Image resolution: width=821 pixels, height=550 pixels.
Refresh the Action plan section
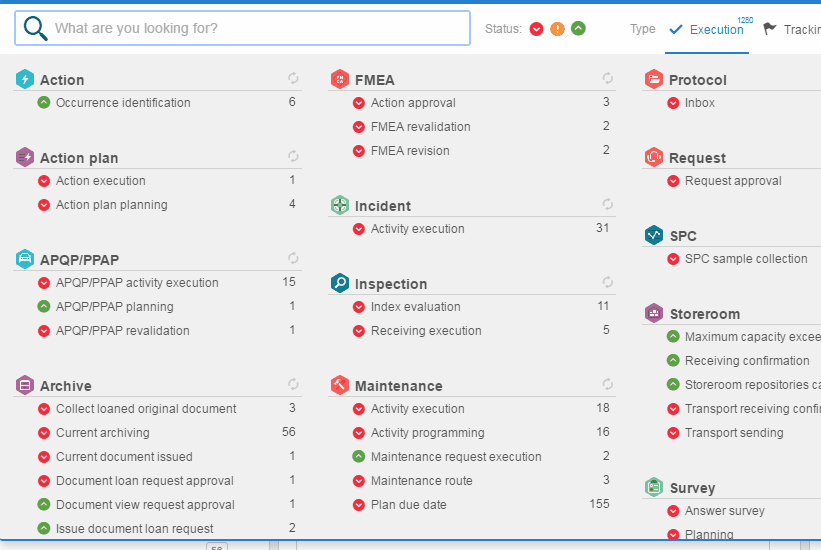tap(293, 156)
